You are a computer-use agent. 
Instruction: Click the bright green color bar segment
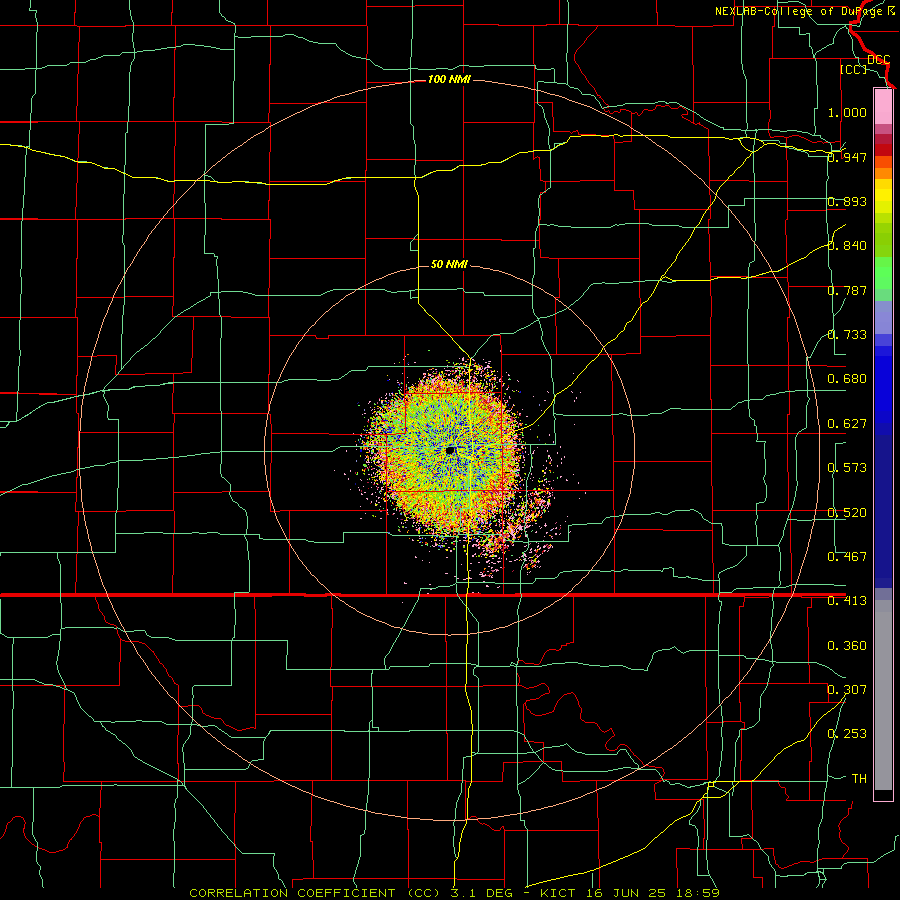pyautogui.click(x=883, y=273)
